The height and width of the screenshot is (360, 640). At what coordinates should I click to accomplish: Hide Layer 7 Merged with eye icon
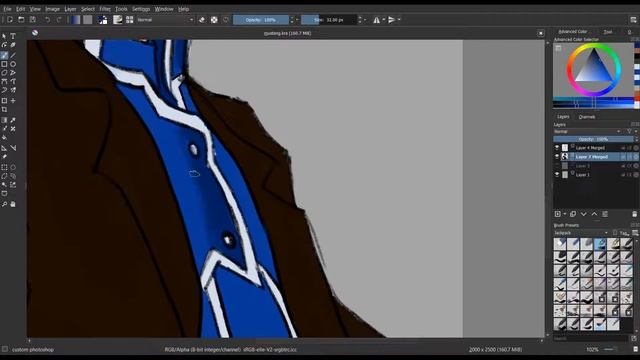point(557,157)
